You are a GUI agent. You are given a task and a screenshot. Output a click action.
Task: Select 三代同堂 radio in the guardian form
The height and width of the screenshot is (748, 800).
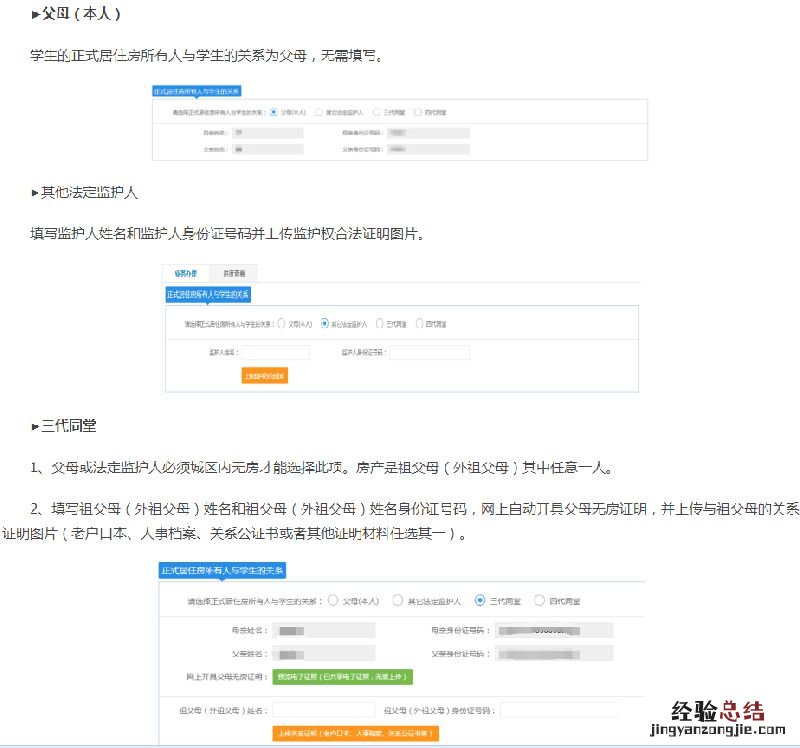point(380,324)
